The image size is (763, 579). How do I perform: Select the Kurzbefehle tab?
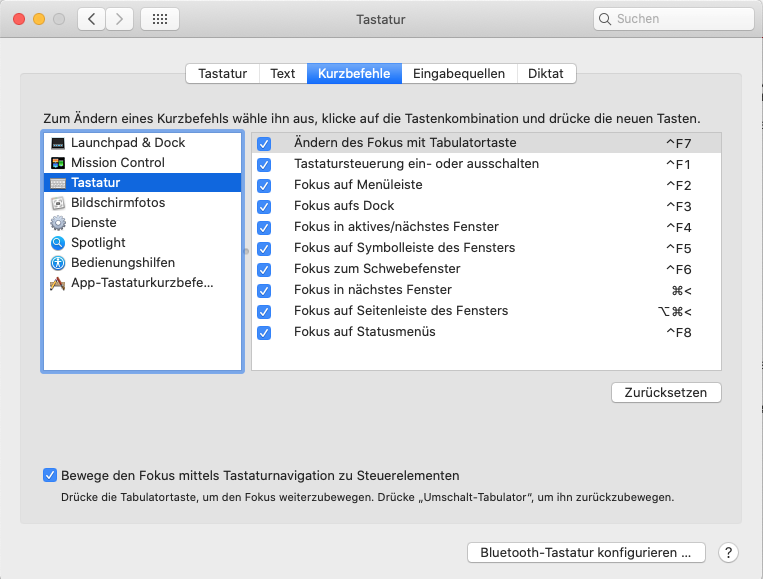[354, 73]
